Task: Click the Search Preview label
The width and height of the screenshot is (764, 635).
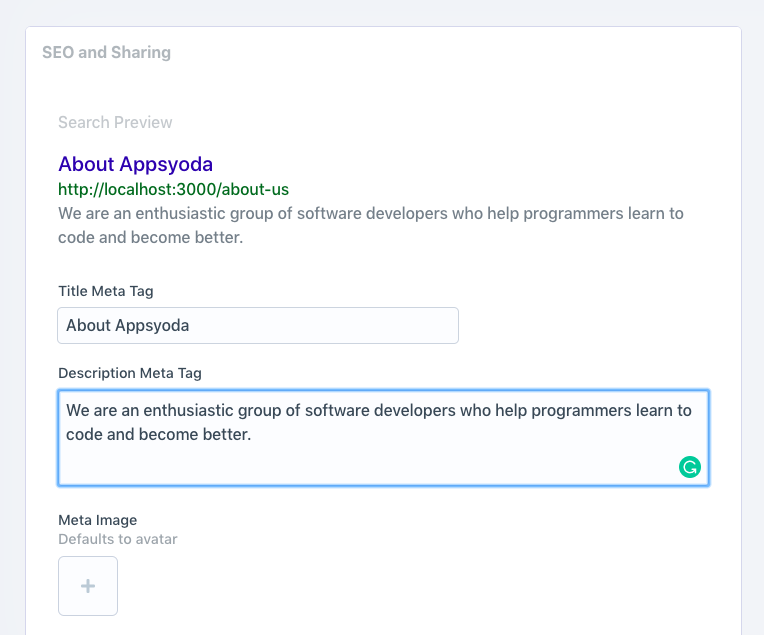Action: pos(115,122)
